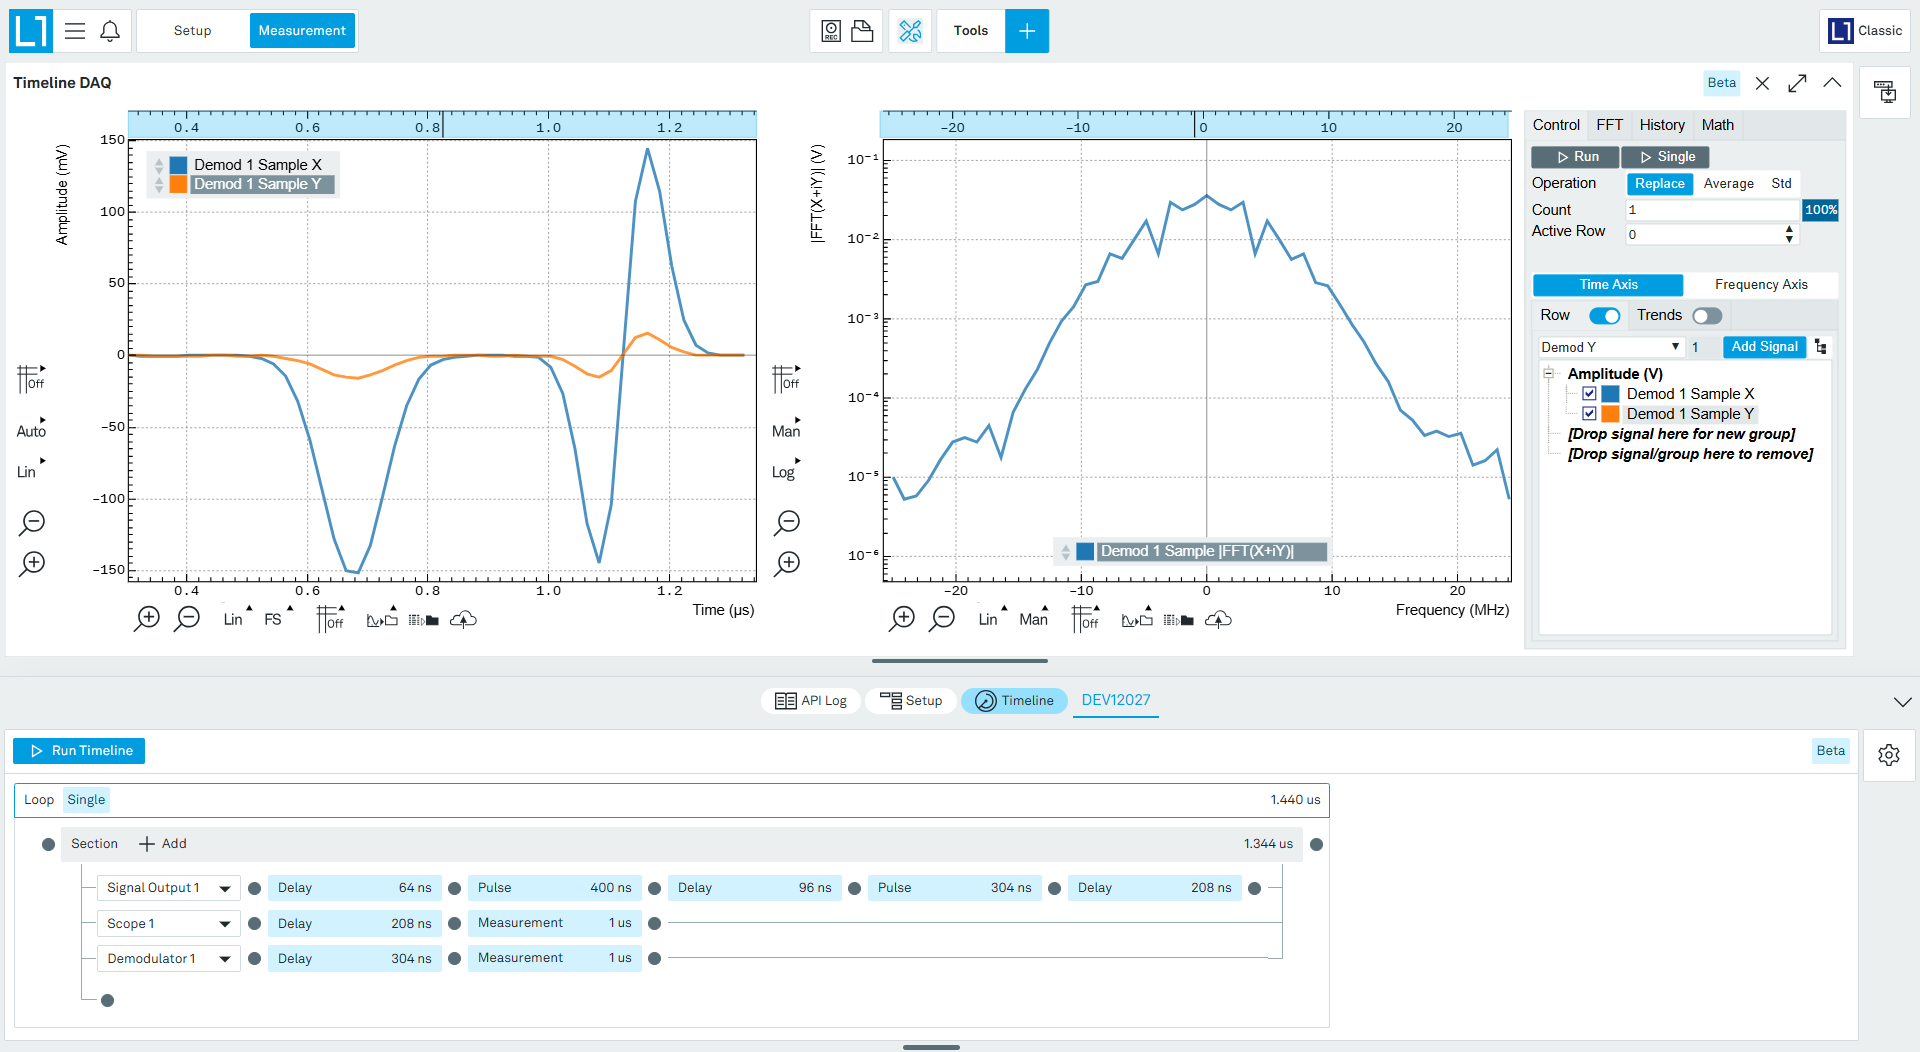The image size is (1920, 1052).
Task: Click the record data icon in top toolbar
Action: click(x=831, y=31)
